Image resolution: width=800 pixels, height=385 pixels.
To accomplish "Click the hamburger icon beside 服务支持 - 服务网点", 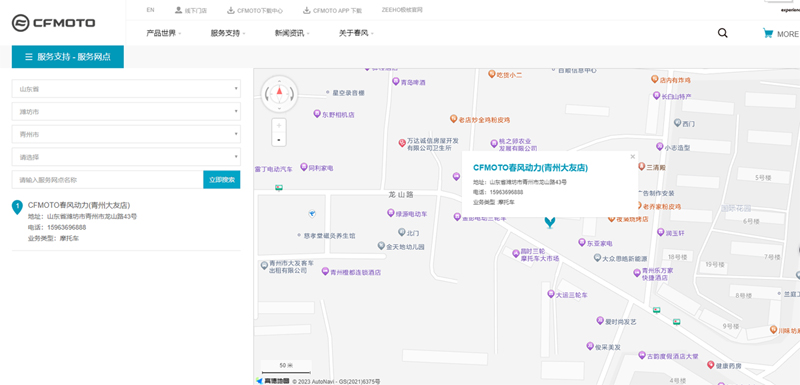I will pos(29,57).
